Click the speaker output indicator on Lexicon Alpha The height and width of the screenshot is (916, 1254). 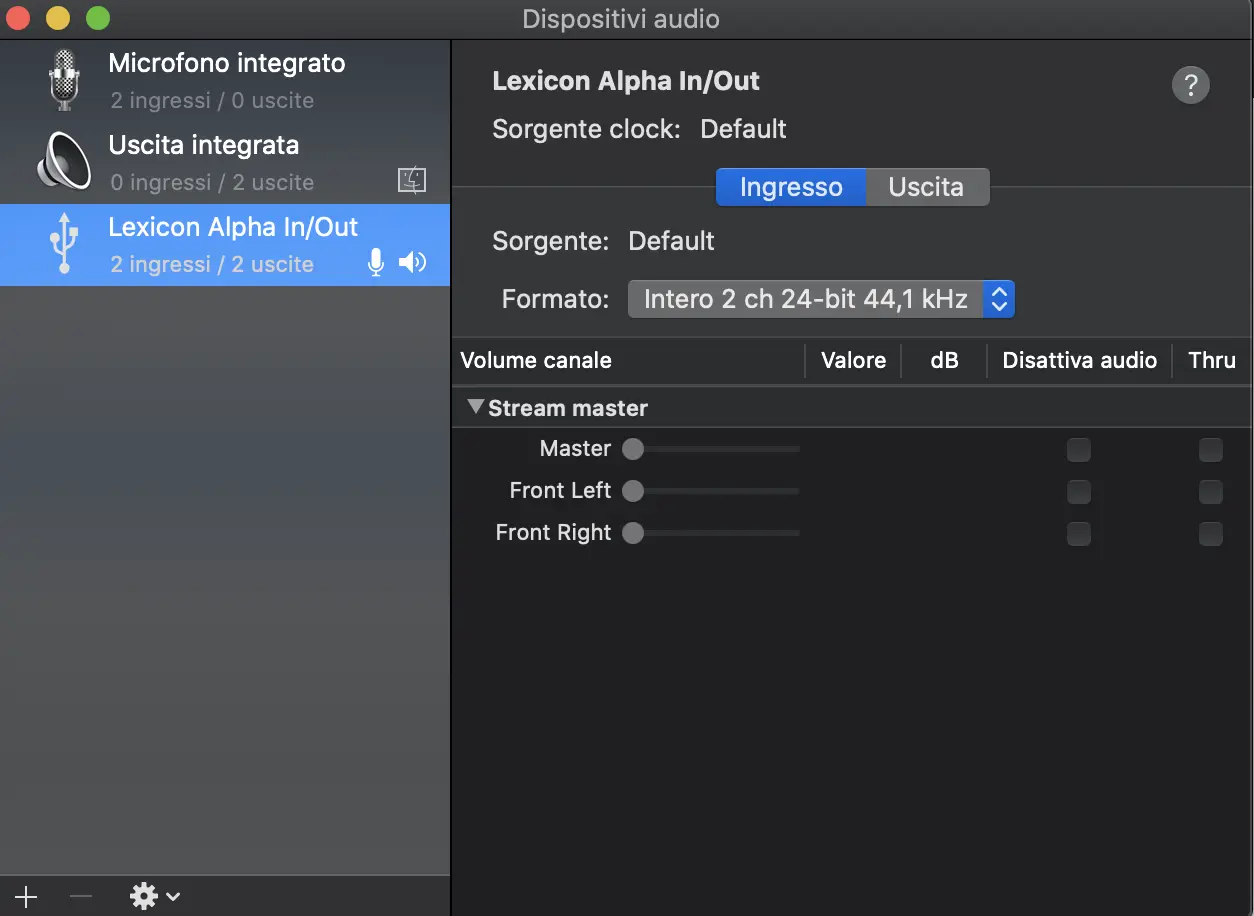click(x=412, y=263)
